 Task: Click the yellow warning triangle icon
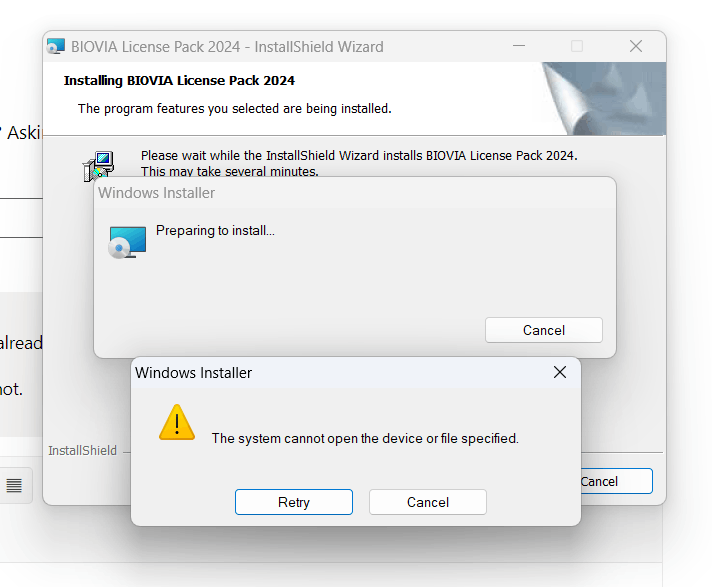point(177,423)
